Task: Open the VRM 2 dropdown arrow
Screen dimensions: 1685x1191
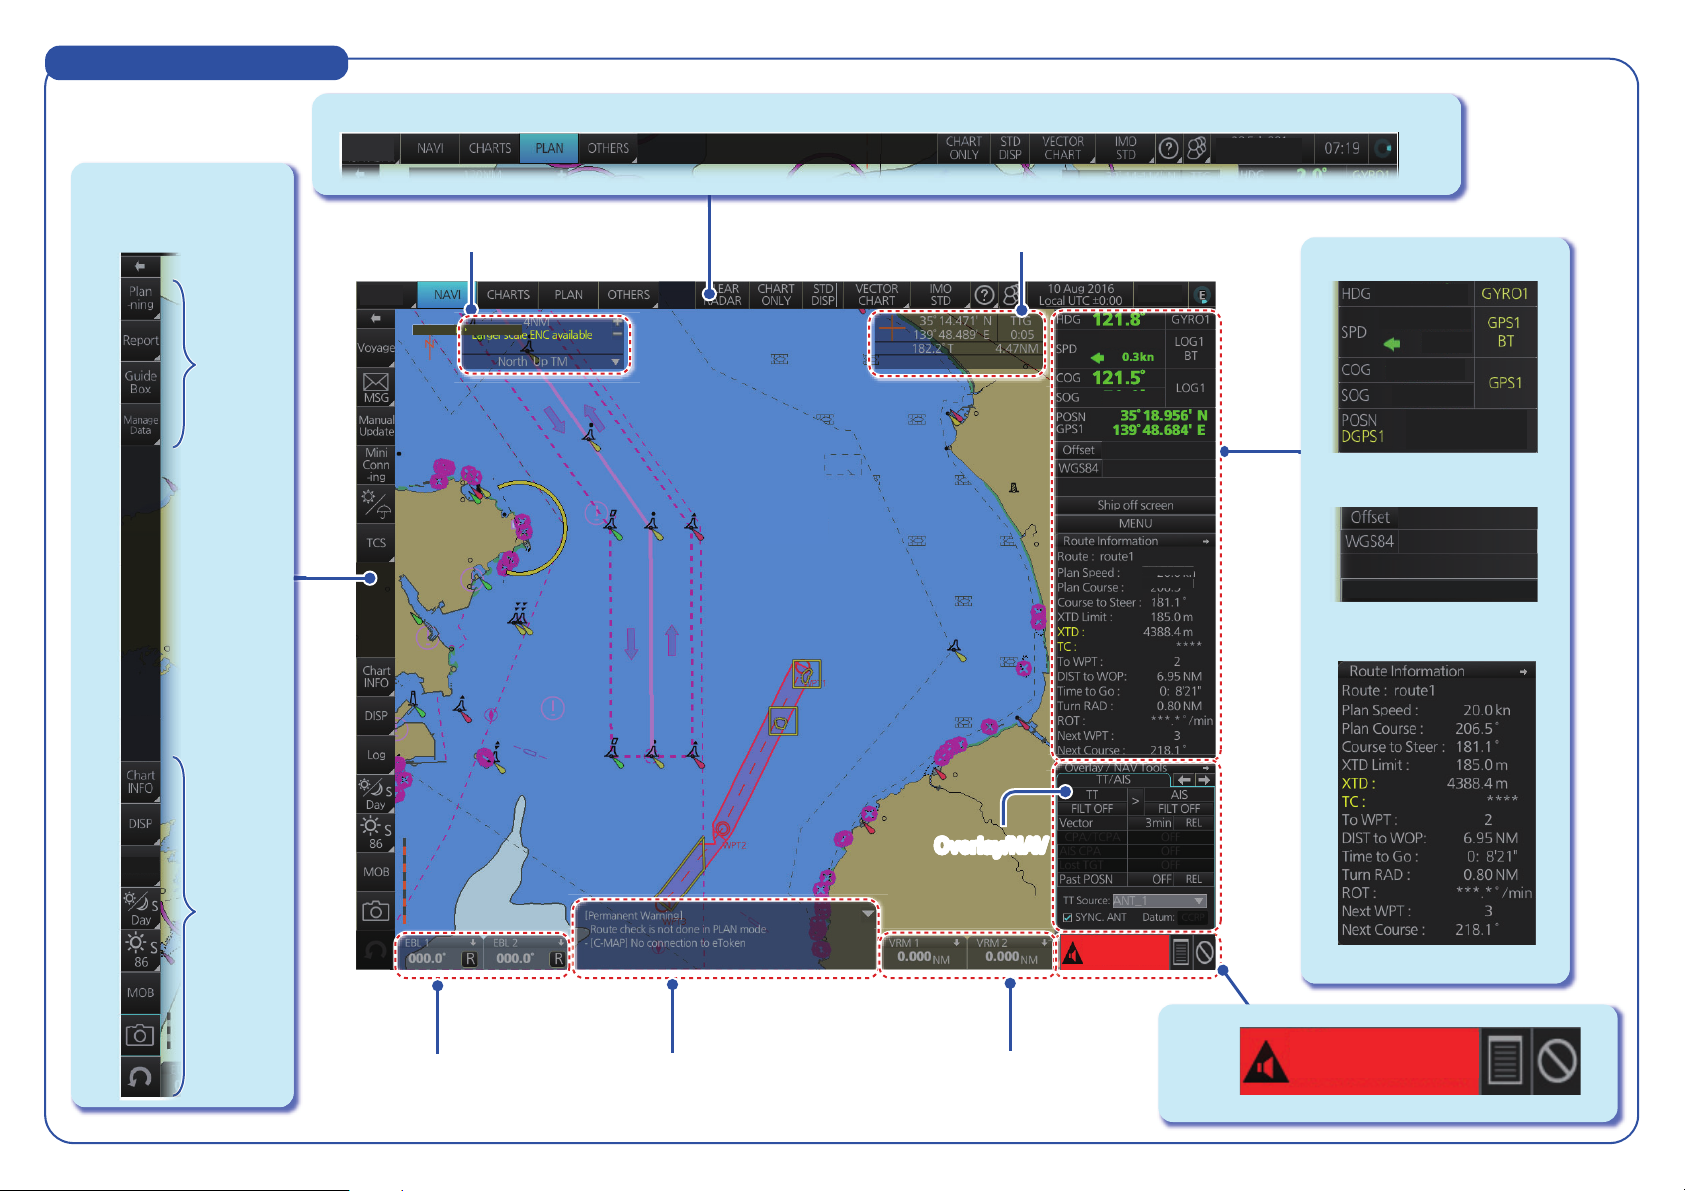Action: pos(1044,942)
